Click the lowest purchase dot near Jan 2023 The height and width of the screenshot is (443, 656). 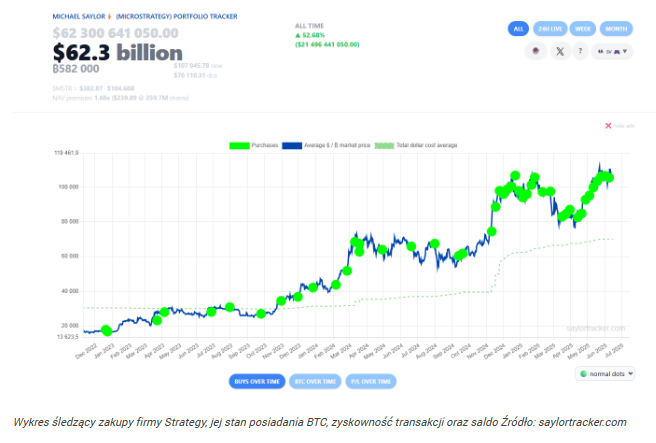pos(106,330)
